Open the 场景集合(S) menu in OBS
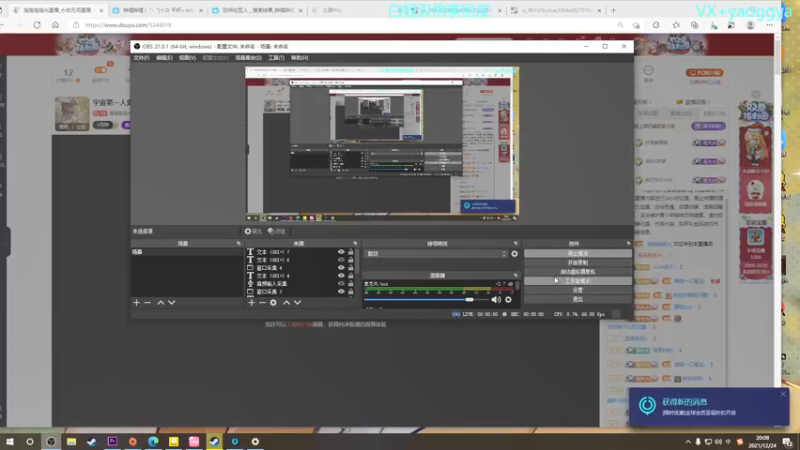 pos(248,58)
